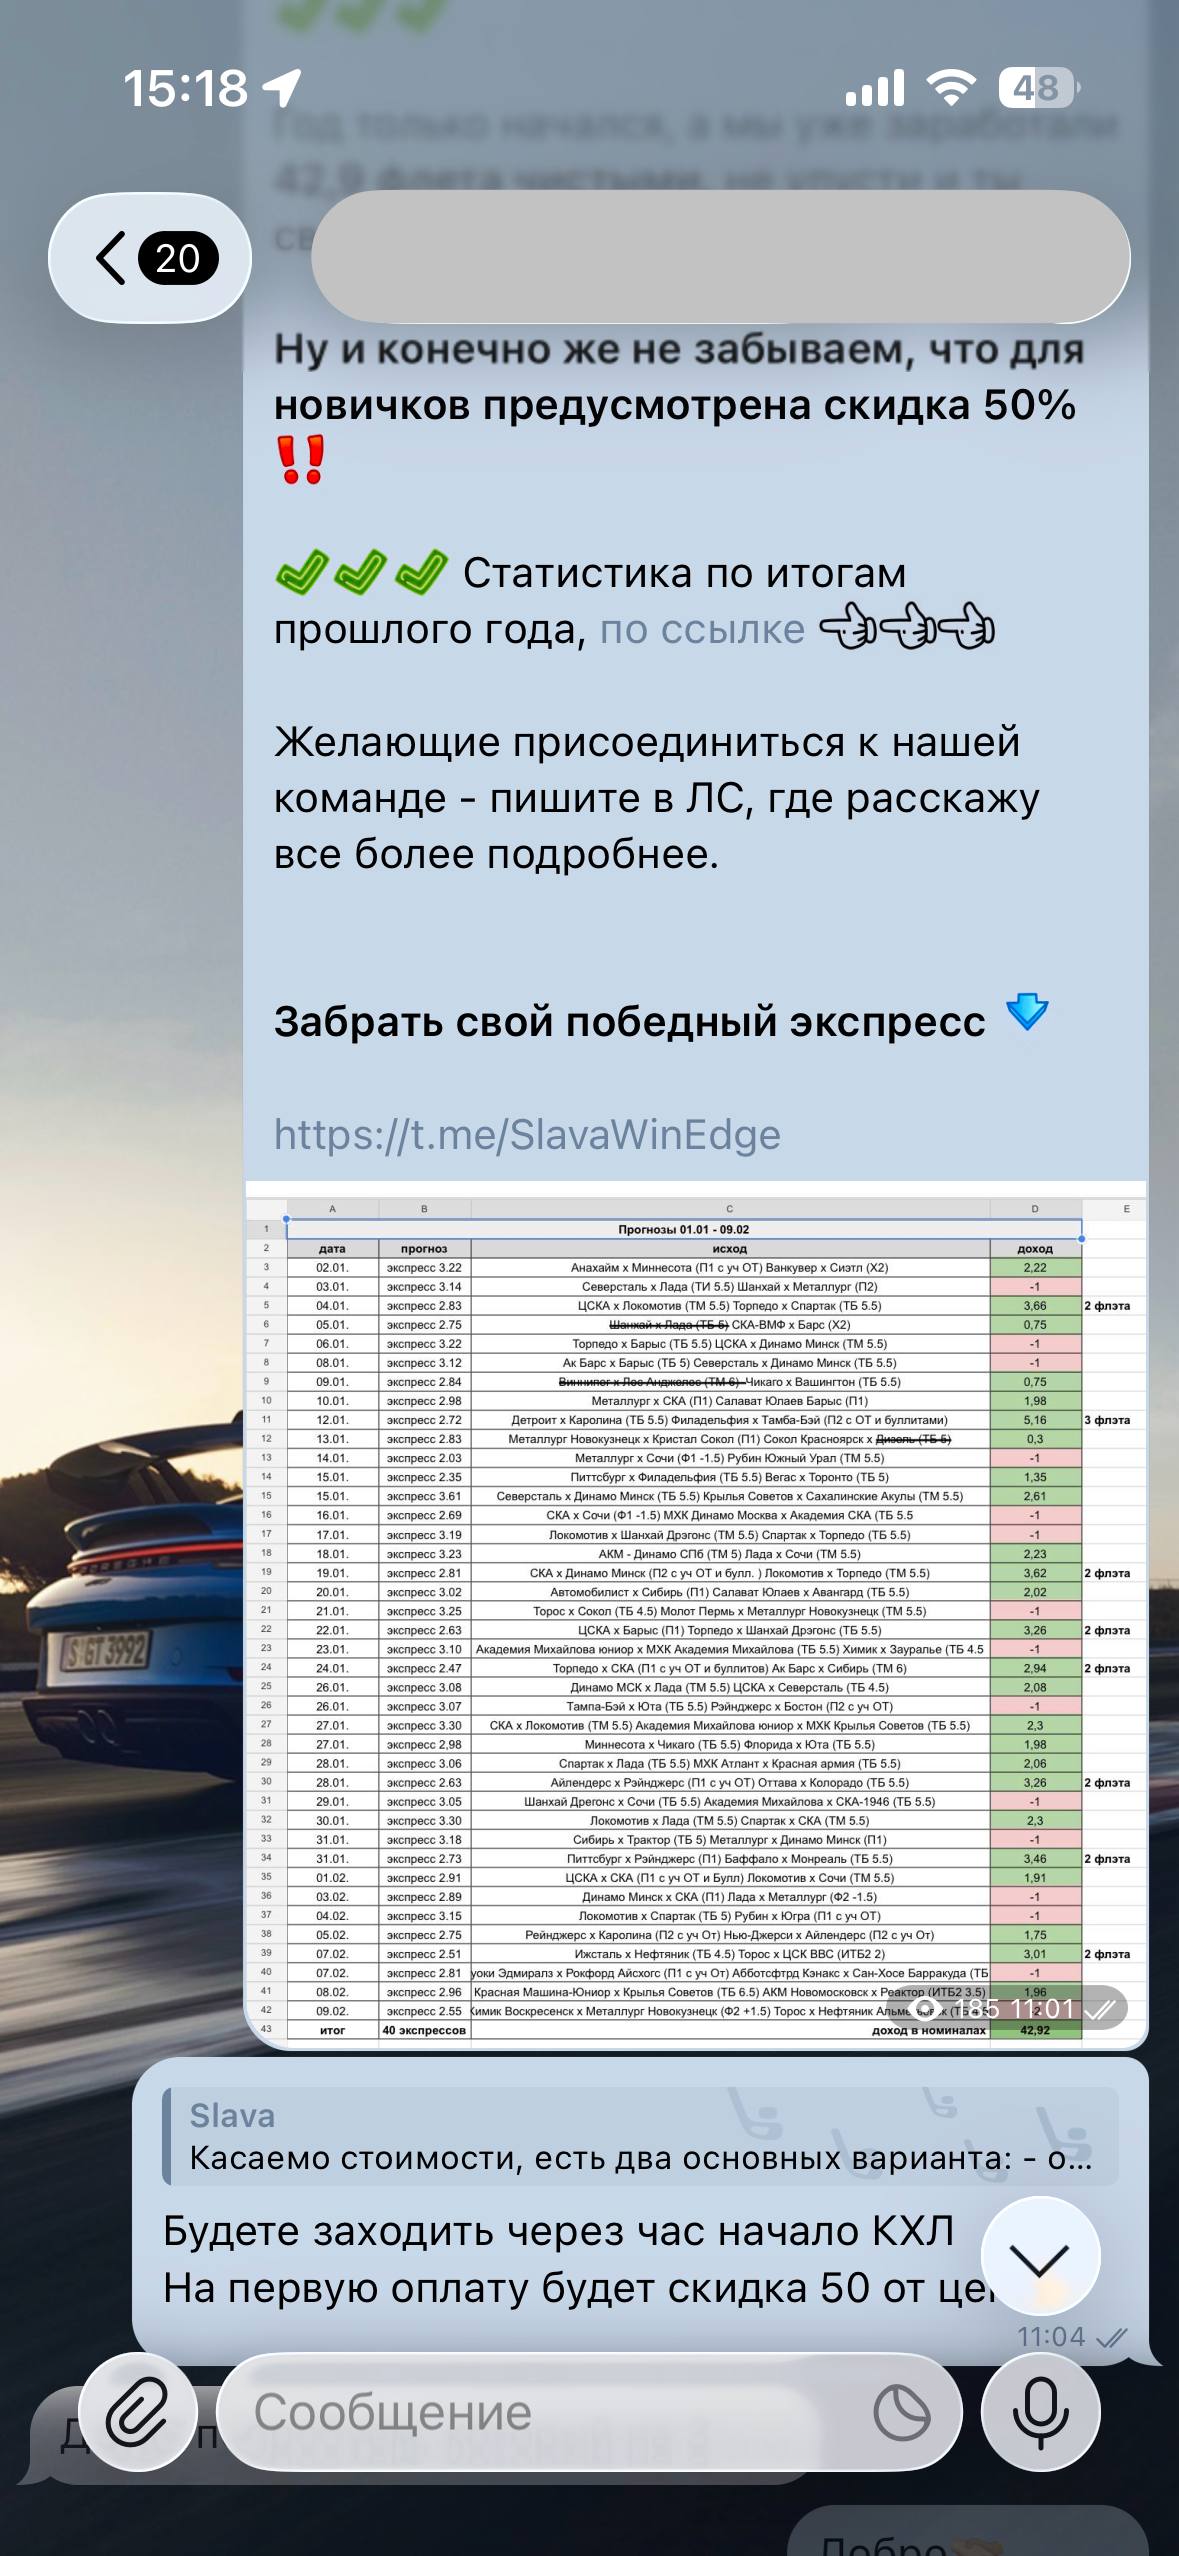Tap the 11:04 read receipt checkmarks
This screenshot has width=1179, height=2556.
click(1111, 2337)
